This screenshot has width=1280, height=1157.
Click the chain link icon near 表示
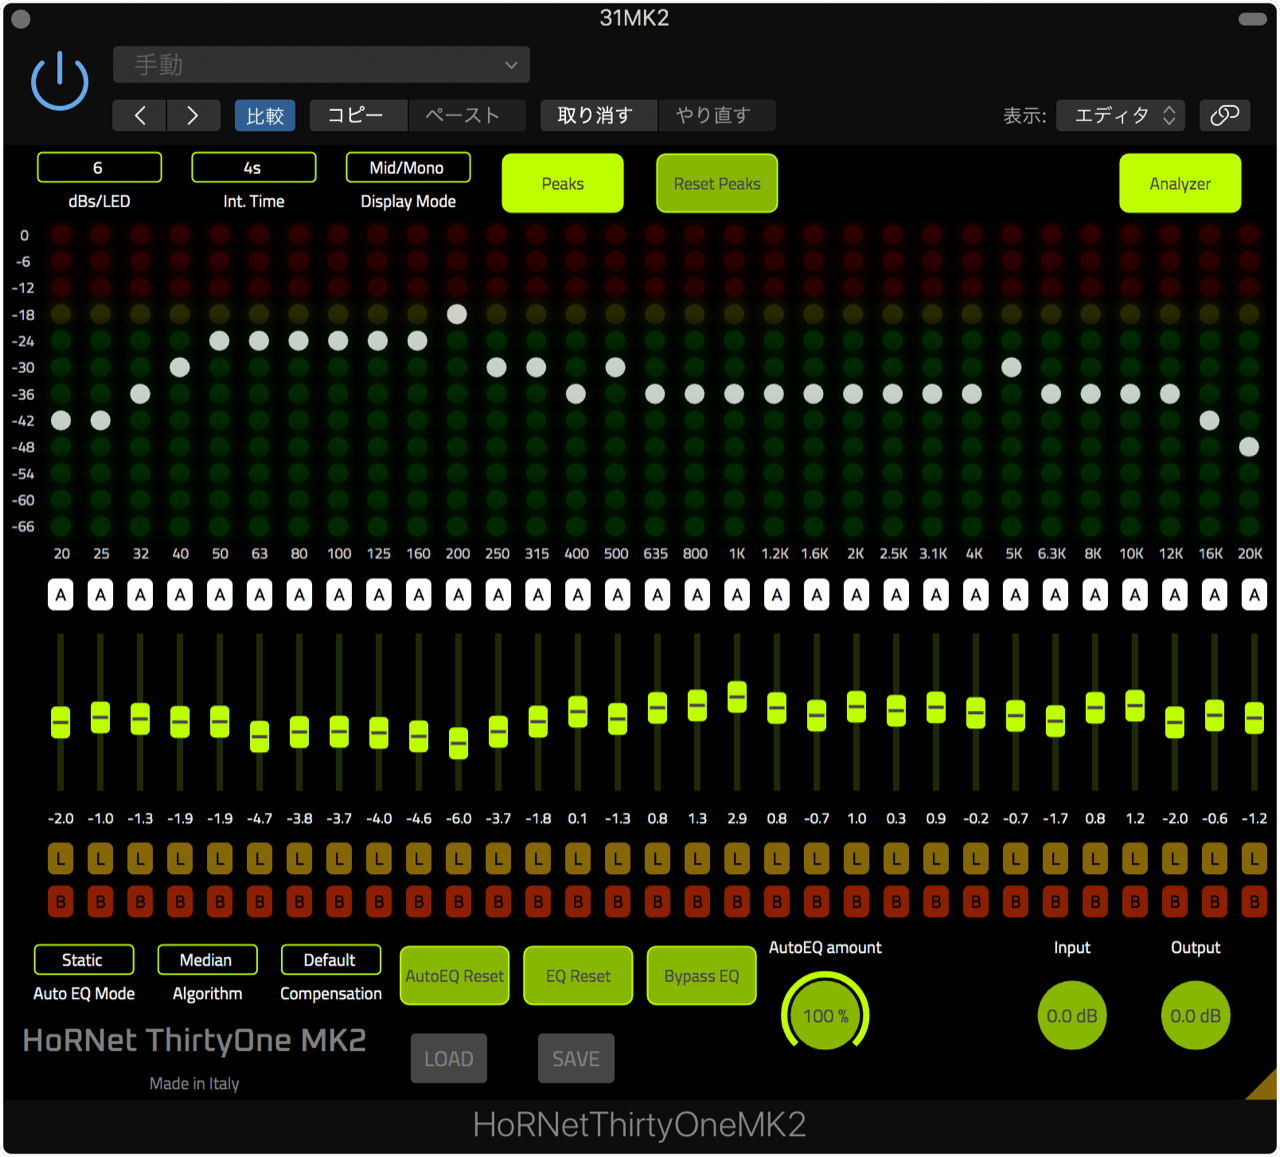[1224, 115]
